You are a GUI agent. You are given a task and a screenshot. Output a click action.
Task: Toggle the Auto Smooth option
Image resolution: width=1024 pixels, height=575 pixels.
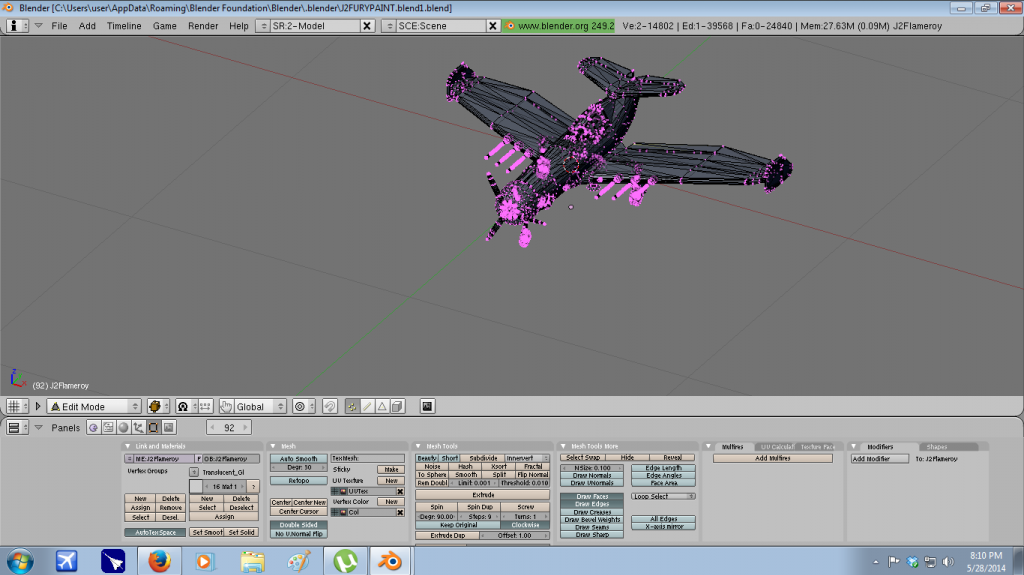click(x=298, y=459)
